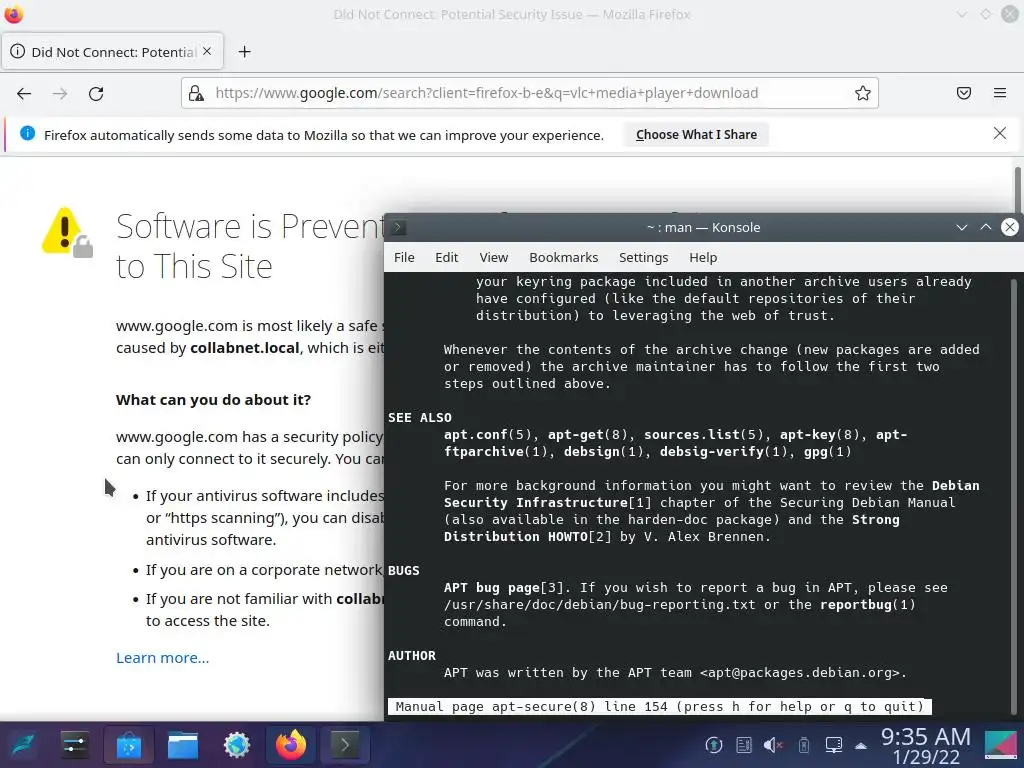Open the Dolphin file manager on the taskbar

pyautogui.click(x=183, y=744)
